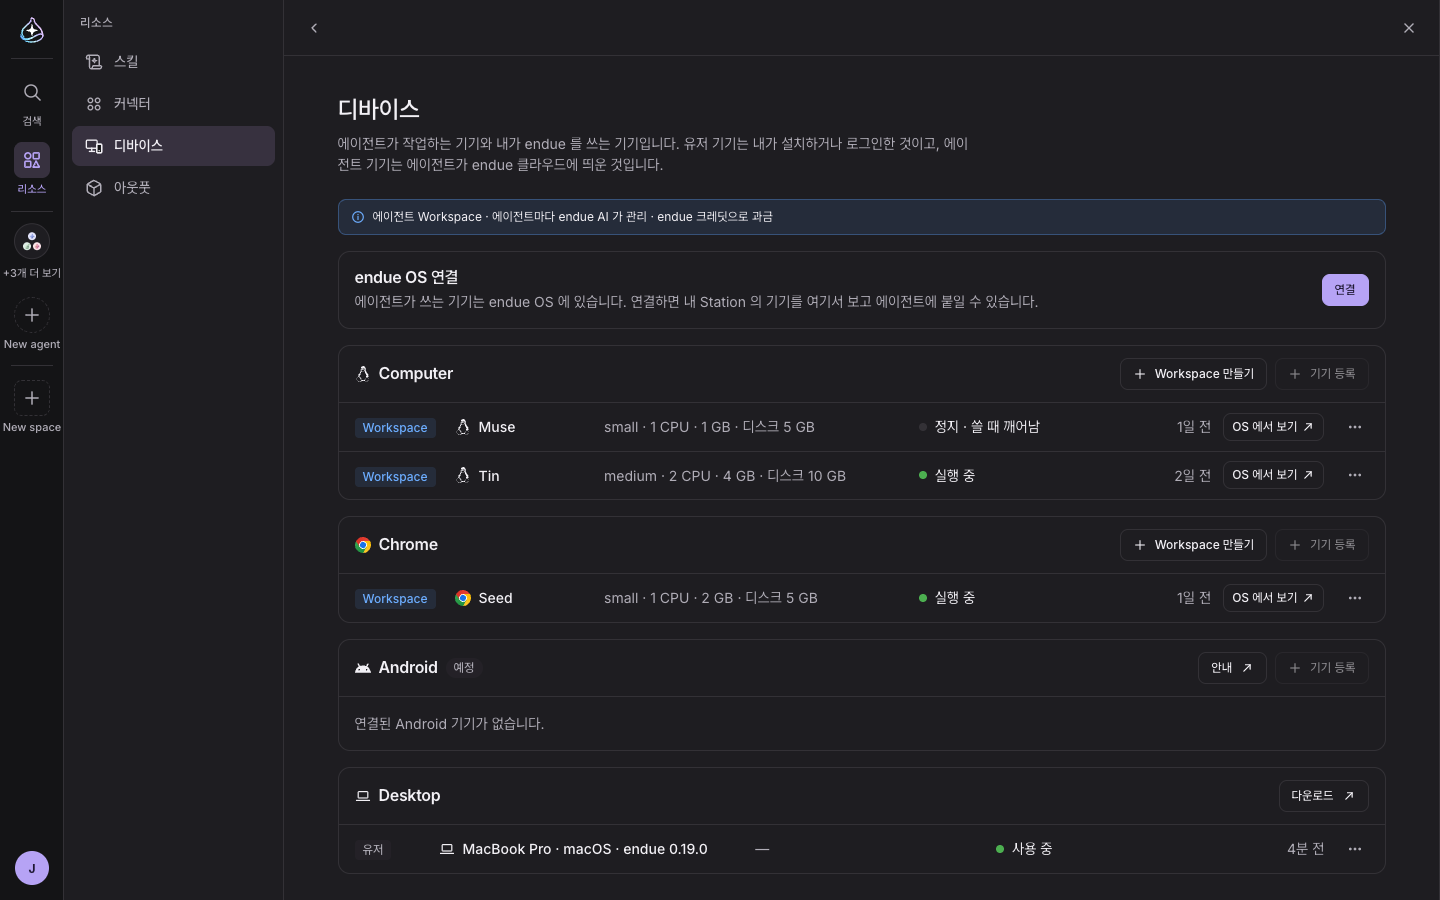The height and width of the screenshot is (900, 1440).
Task: Open the agents avatar group (+3개 더 보기)
Action: click(x=32, y=241)
